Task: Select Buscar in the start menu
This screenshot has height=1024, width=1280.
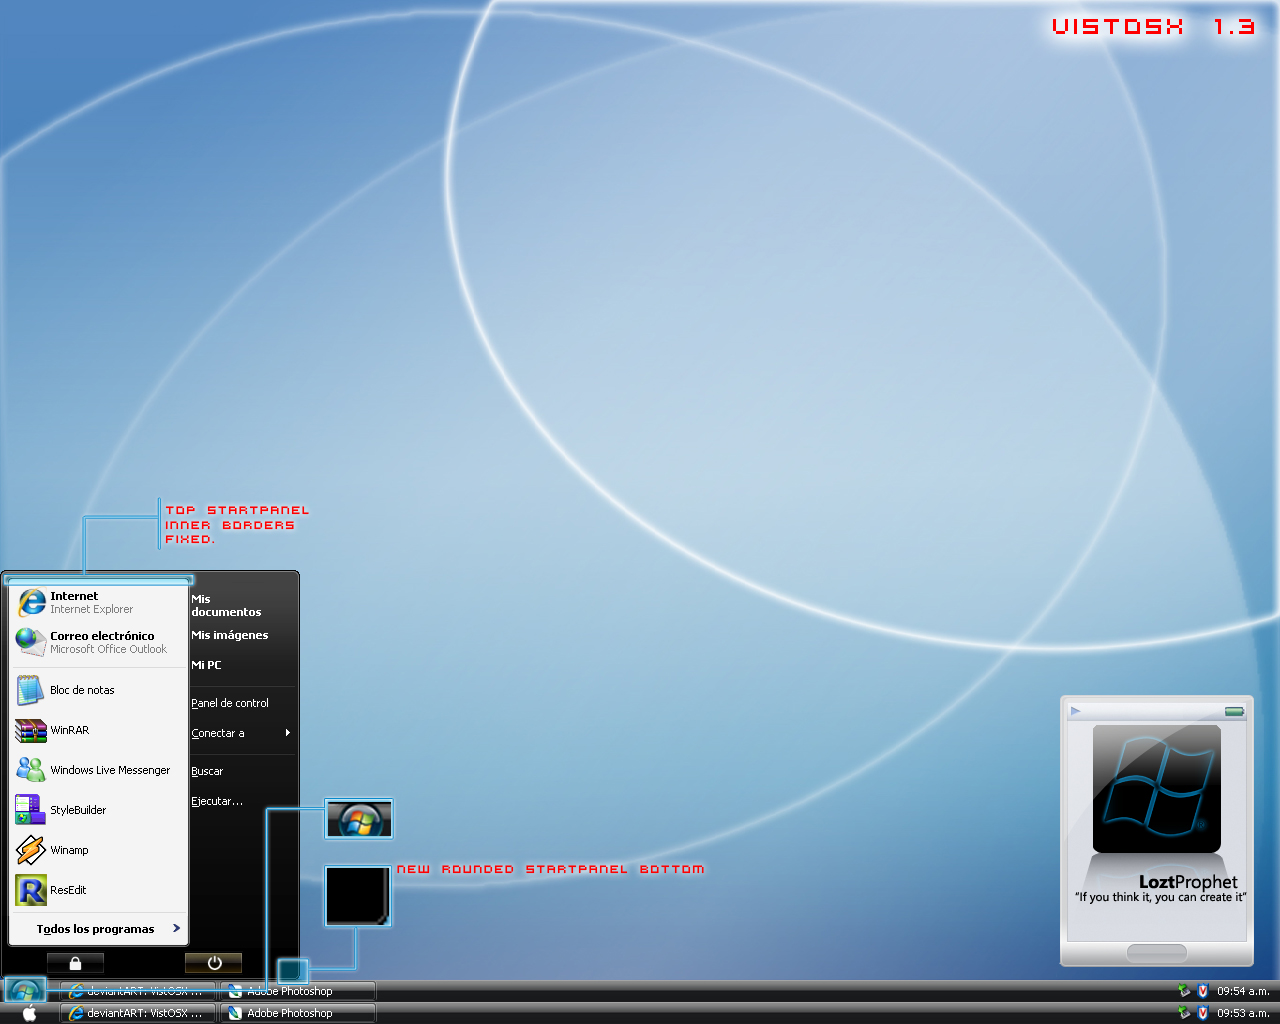Action: pos(243,771)
